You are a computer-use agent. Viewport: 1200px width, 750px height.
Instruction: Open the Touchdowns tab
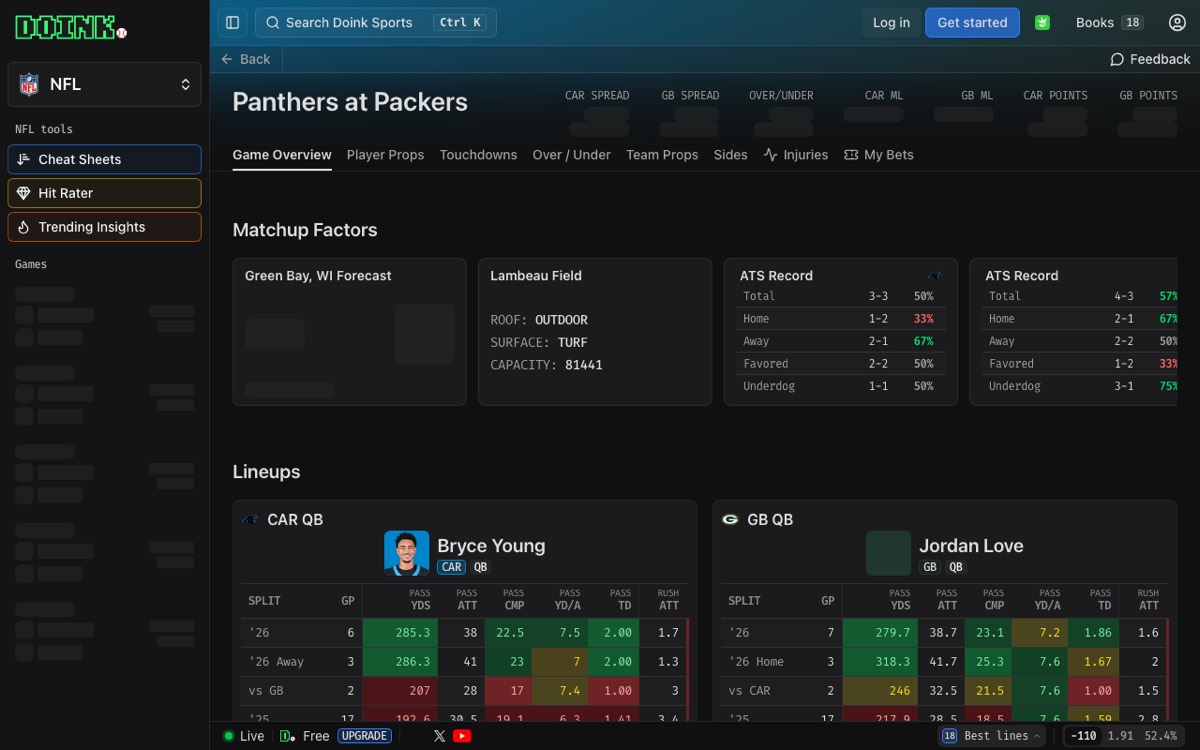(478, 155)
